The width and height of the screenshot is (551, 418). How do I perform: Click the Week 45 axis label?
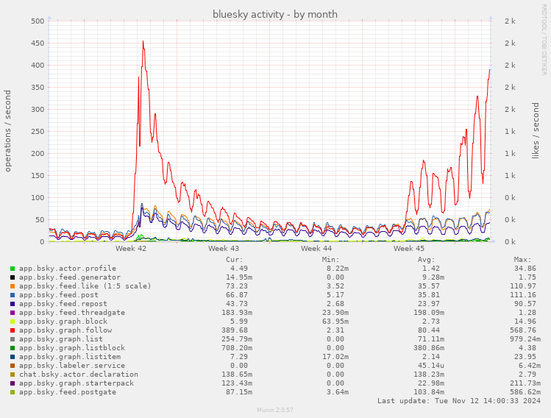409,249
